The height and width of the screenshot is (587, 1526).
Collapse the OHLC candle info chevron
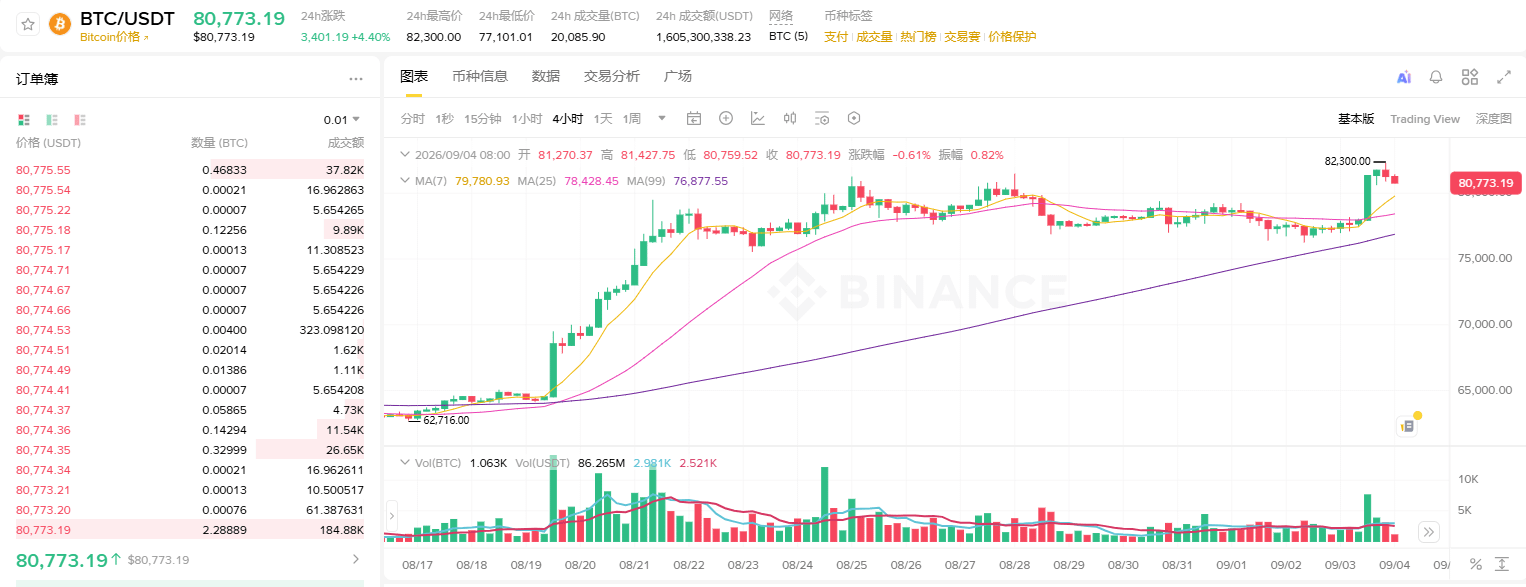[405, 155]
